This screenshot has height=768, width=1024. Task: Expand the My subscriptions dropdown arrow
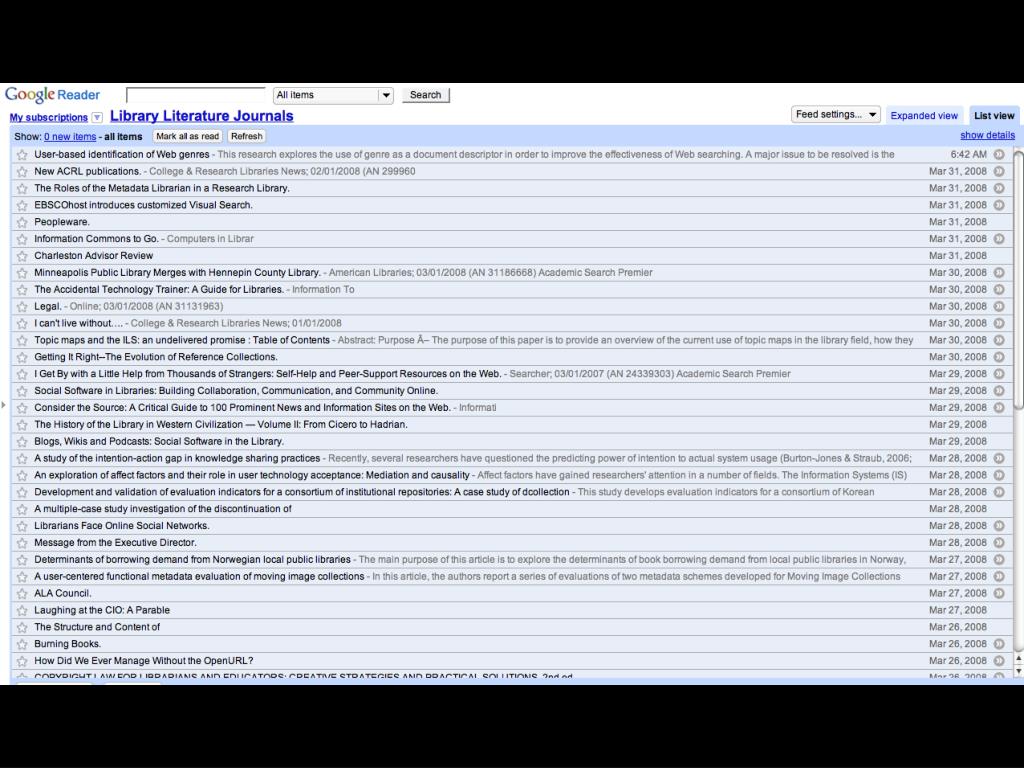[x=97, y=118]
